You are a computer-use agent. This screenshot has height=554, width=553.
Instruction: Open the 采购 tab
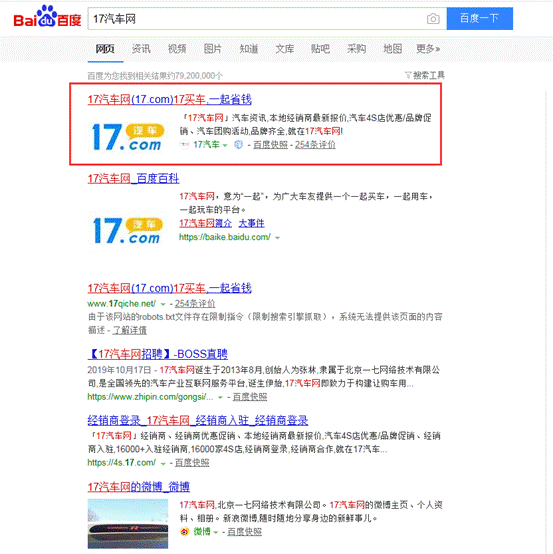[356, 49]
